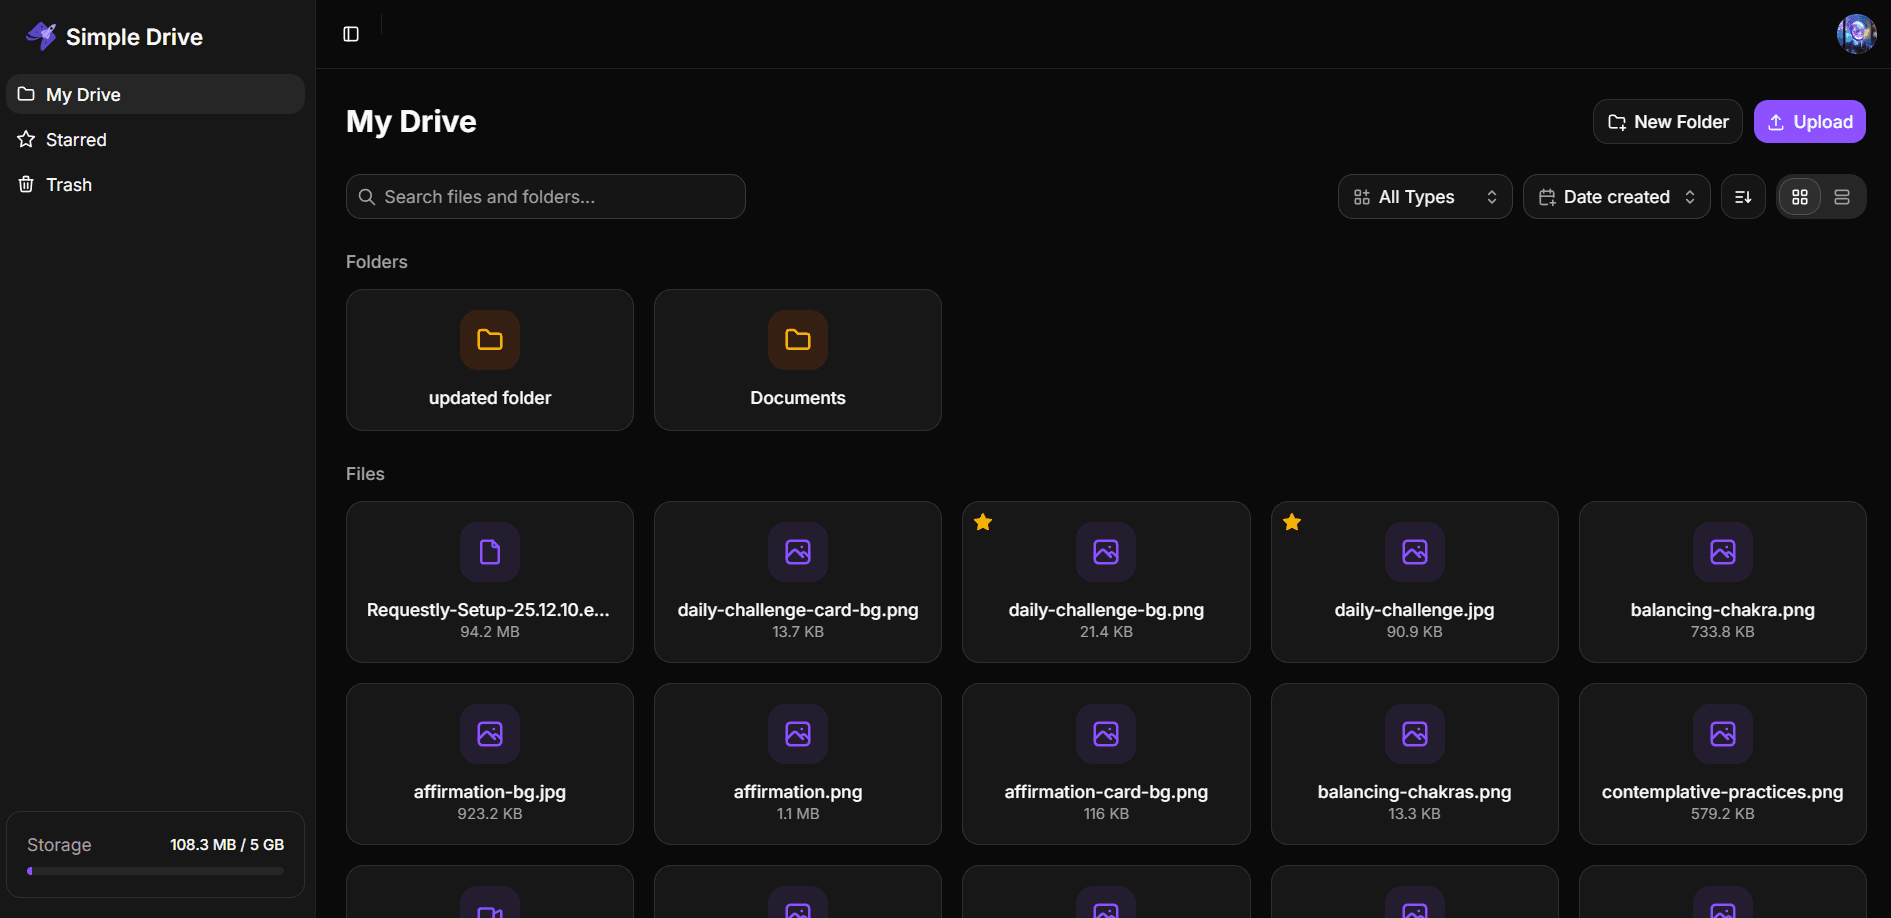Screen dimensions: 1891x918
Task: Switch to grid view layout
Action: (x=1800, y=197)
